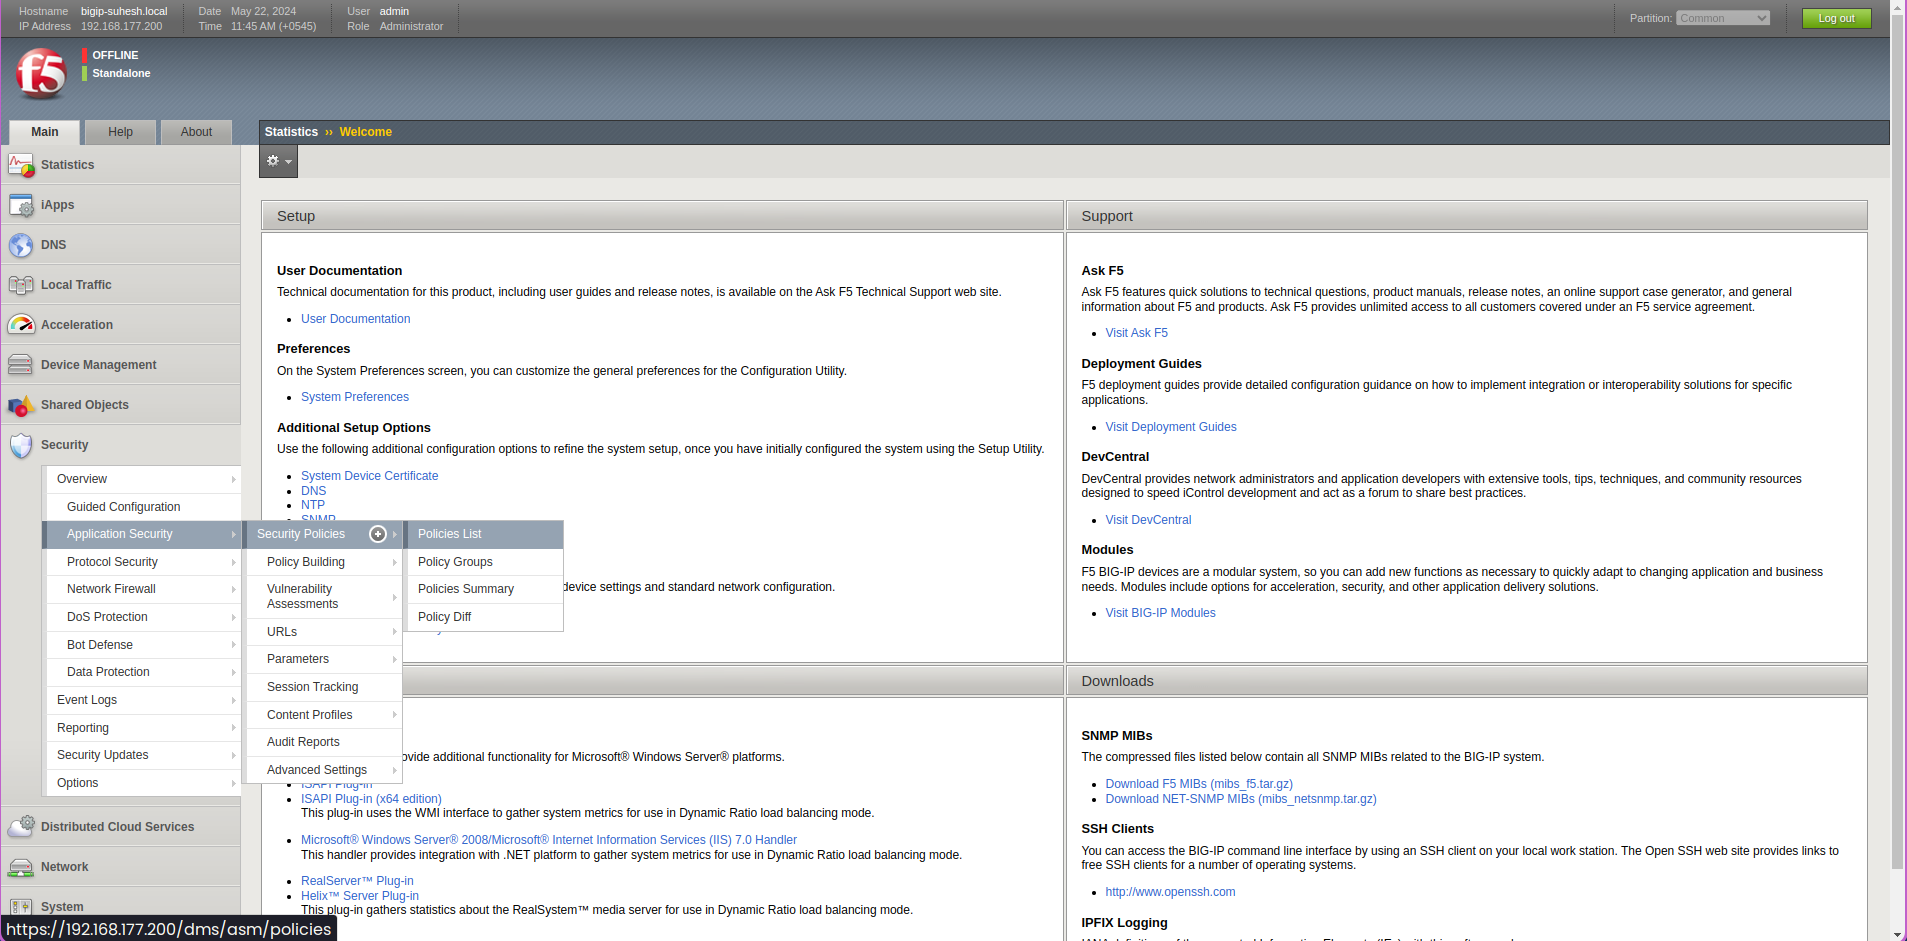Click the F5 logo icon
The width and height of the screenshot is (1907, 941).
pos(41,74)
